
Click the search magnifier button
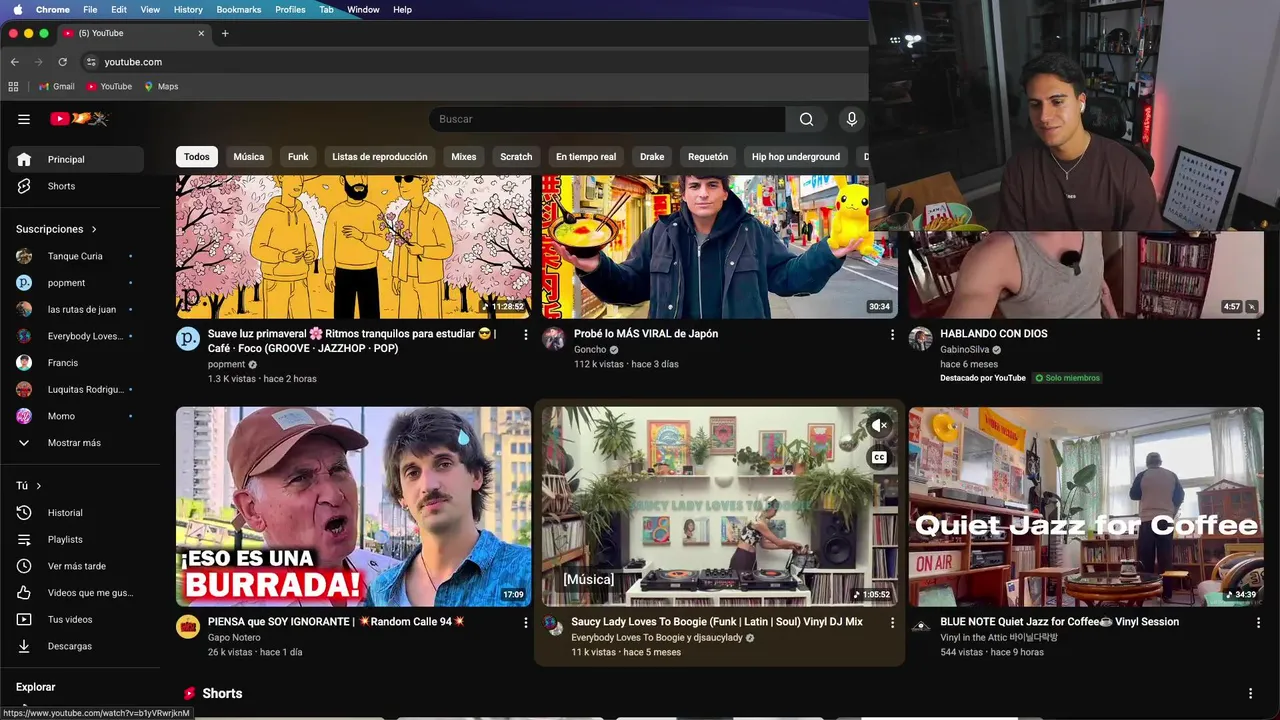(x=806, y=119)
